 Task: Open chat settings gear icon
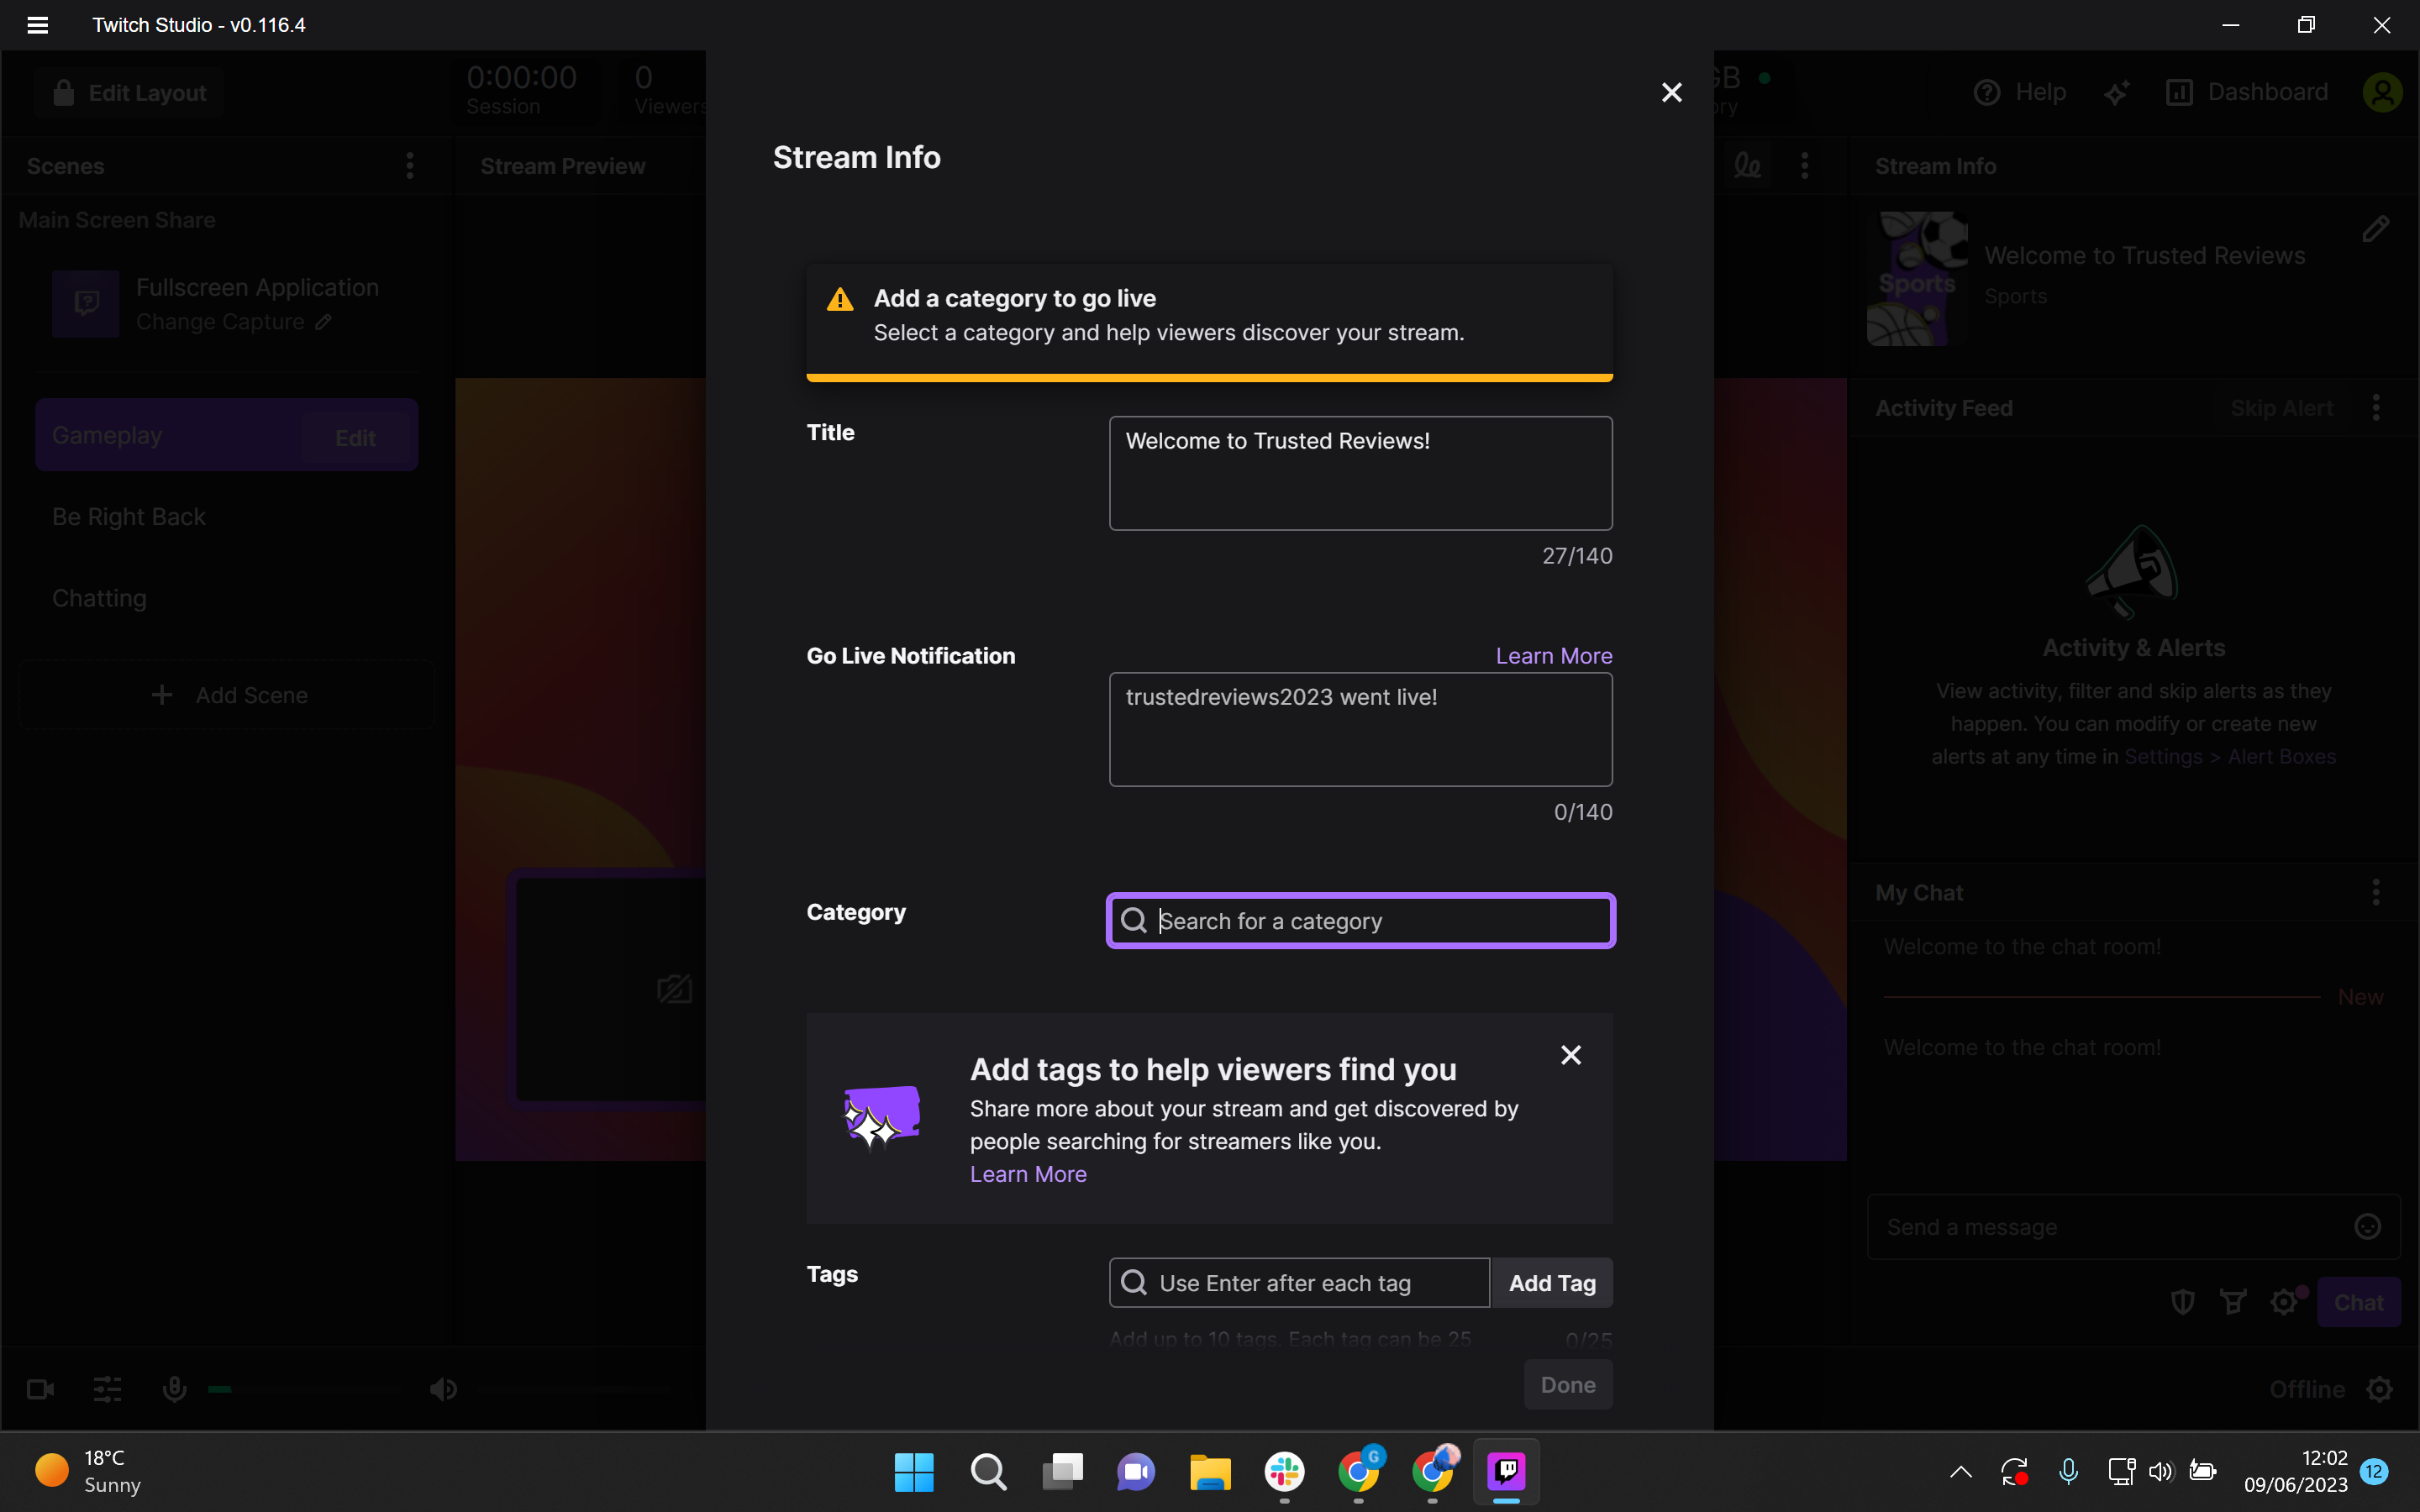(x=2284, y=1302)
